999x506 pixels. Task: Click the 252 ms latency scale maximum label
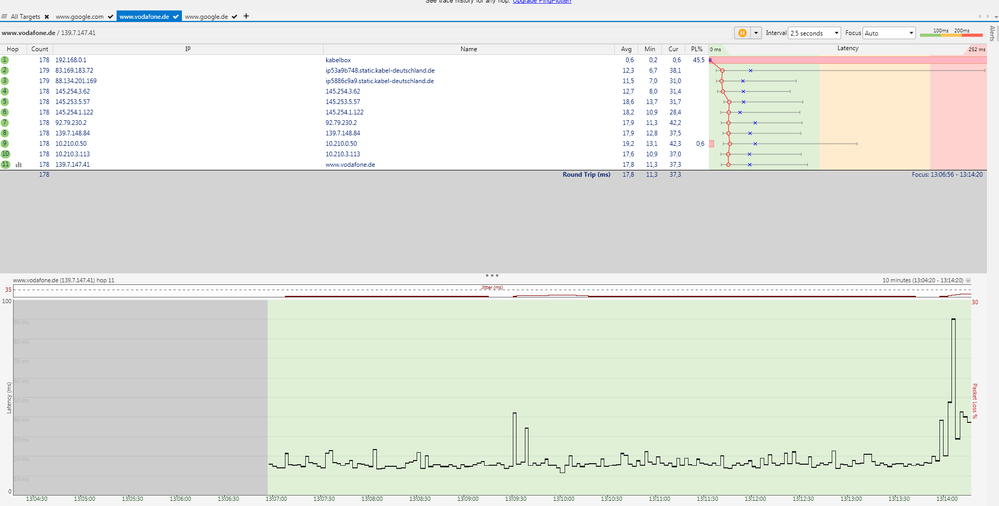(976, 49)
